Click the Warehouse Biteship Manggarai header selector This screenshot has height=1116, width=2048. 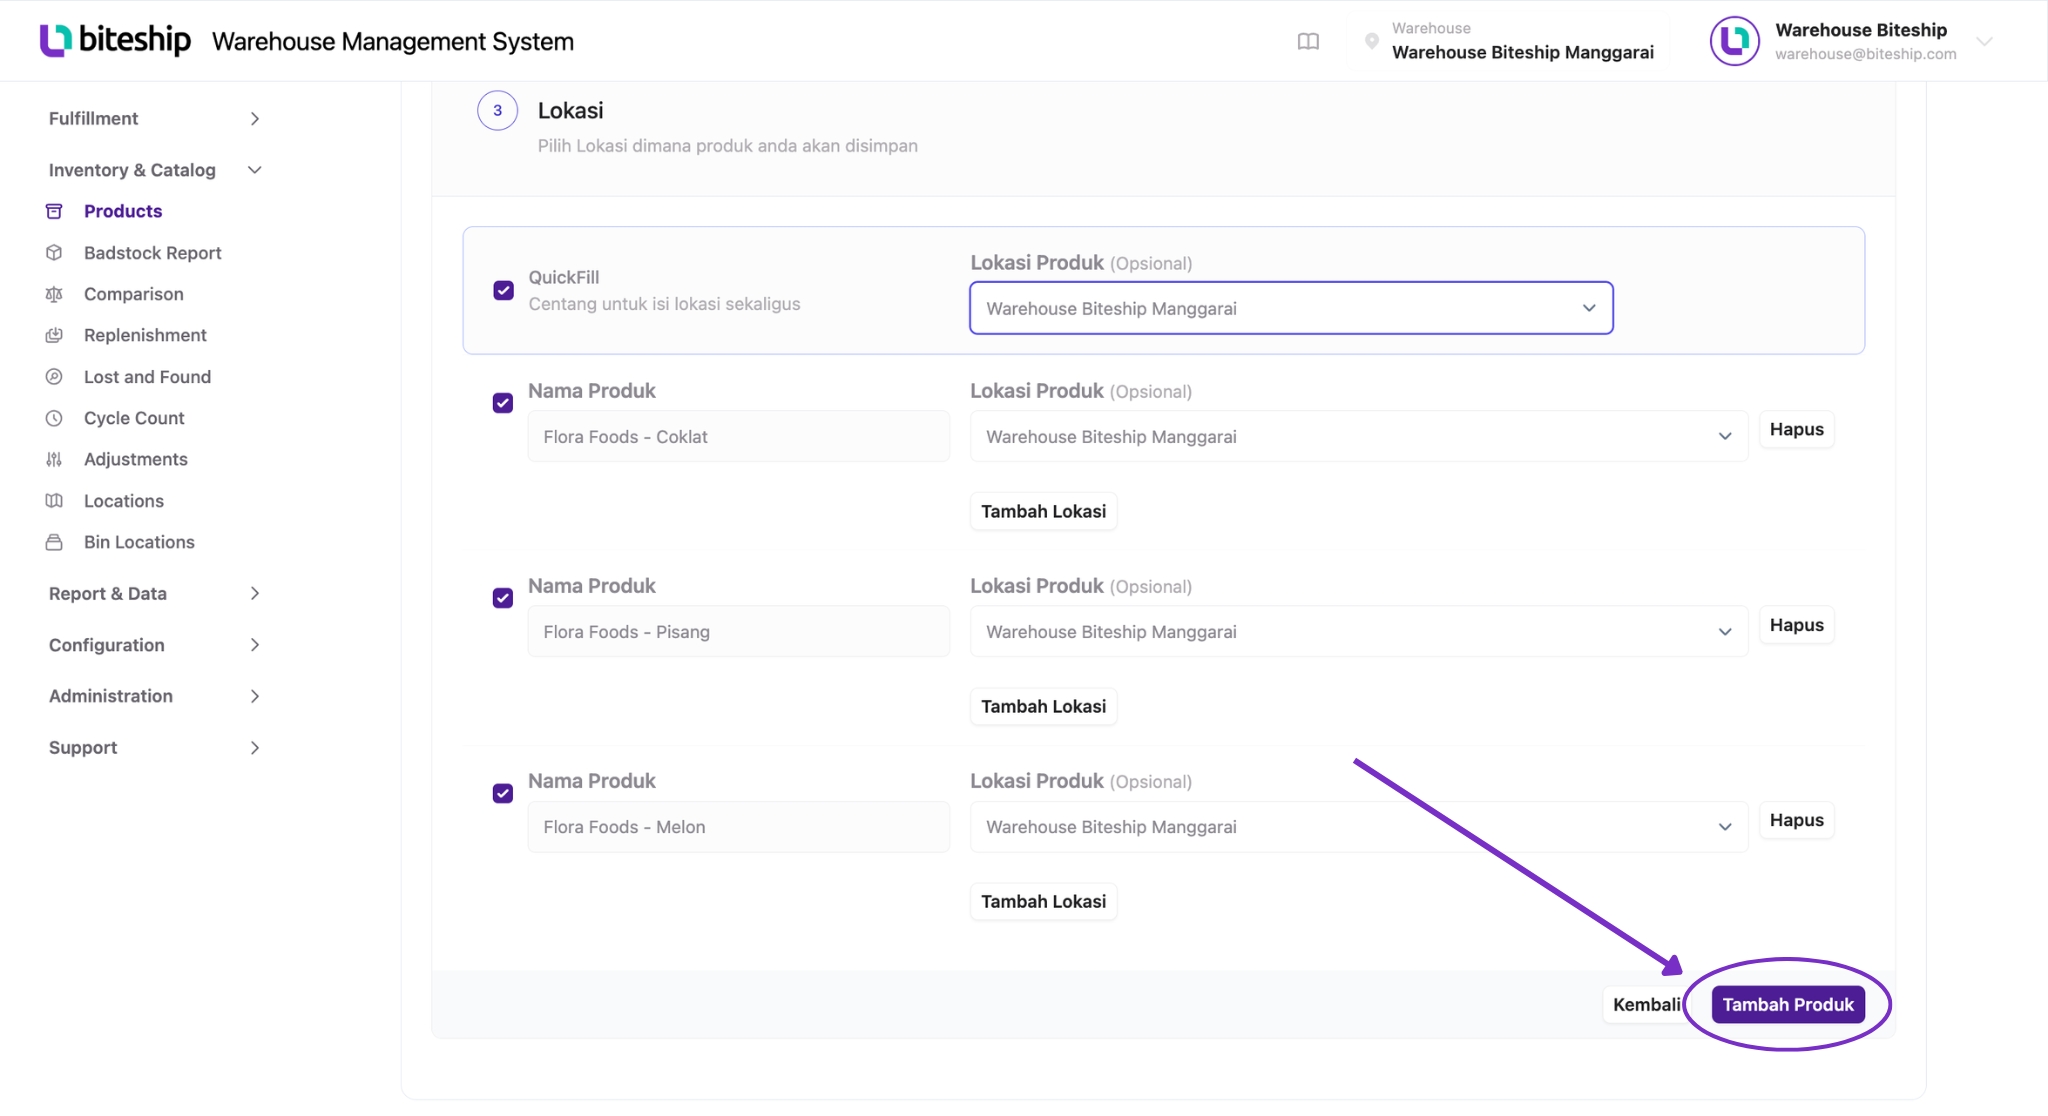[x=1509, y=41]
